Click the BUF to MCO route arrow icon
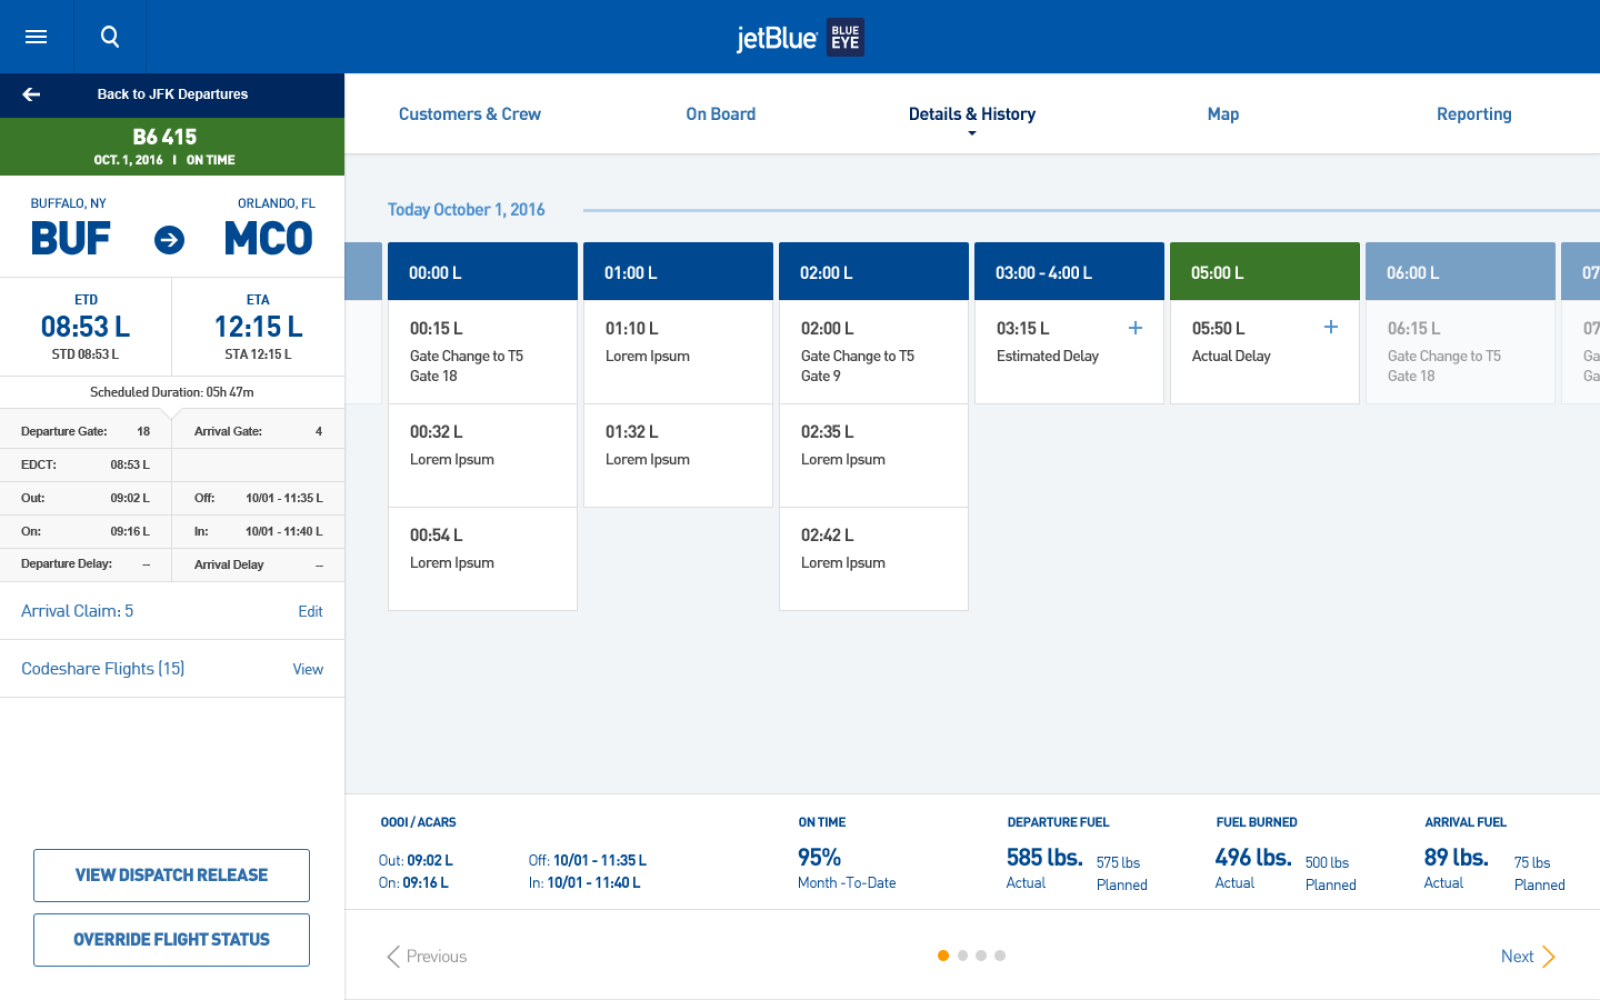The width and height of the screenshot is (1600, 1000). point(169,240)
